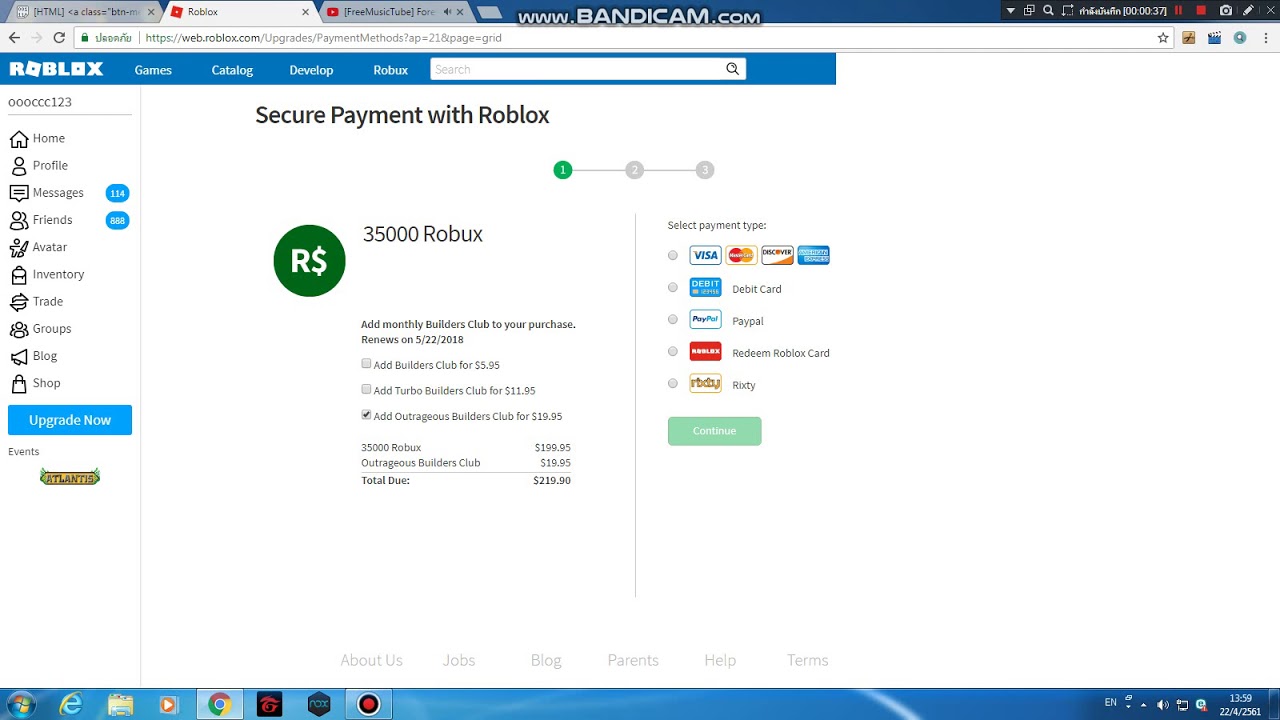Open the Home sidebar icon
The image size is (1280, 720).
(19, 139)
